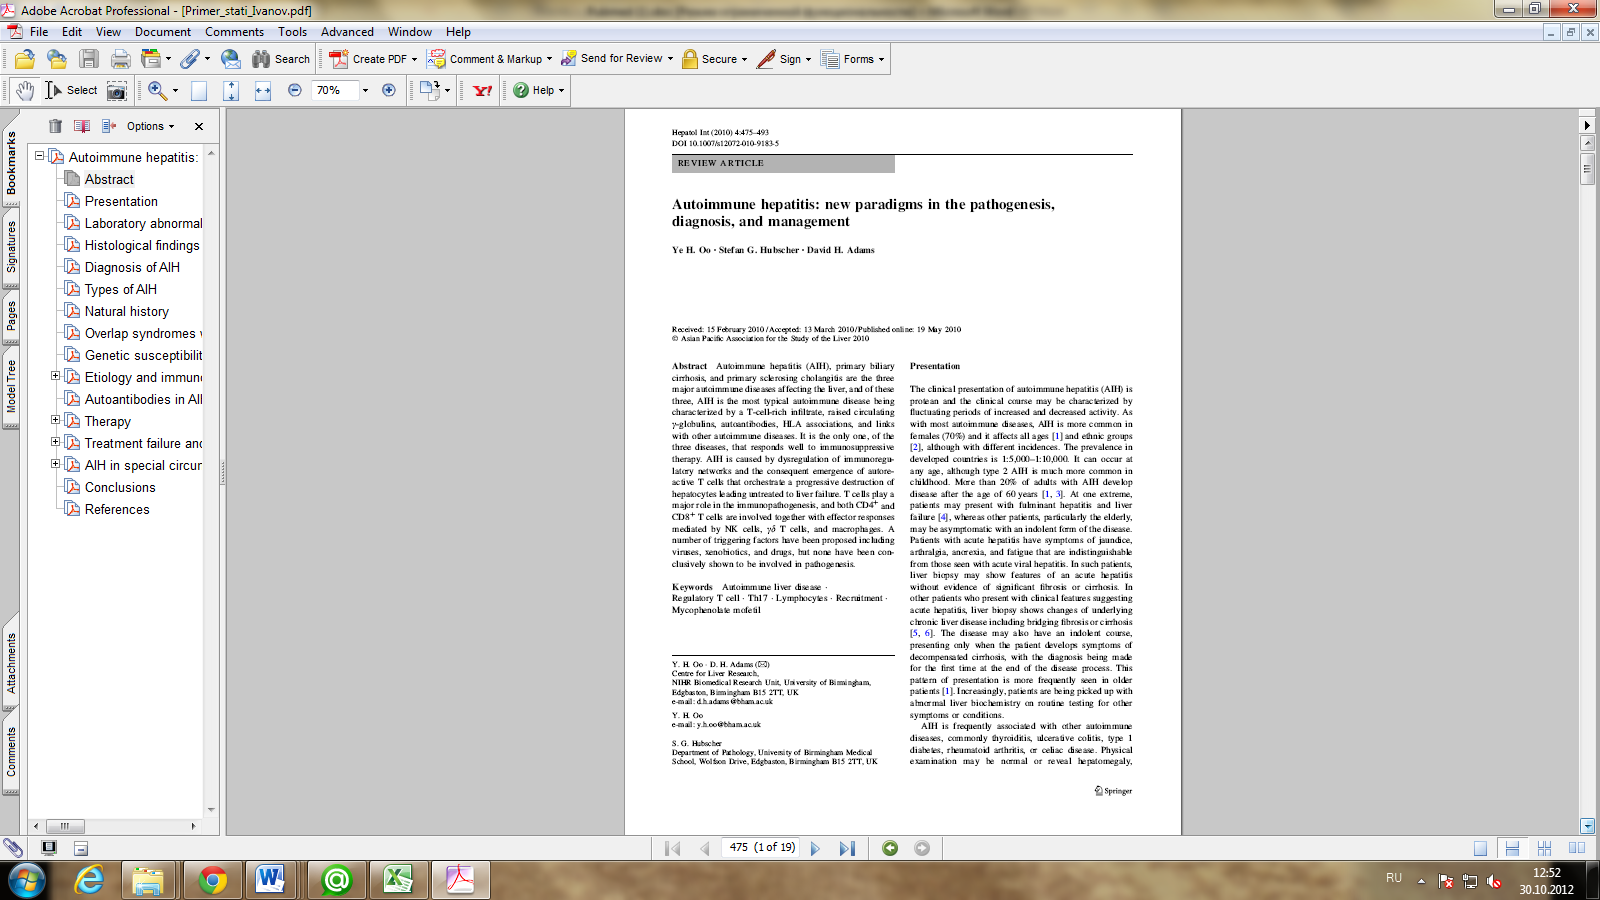Image resolution: width=1600 pixels, height=900 pixels.
Task: Click the Print icon in toolbar
Action: click(x=121, y=59)
